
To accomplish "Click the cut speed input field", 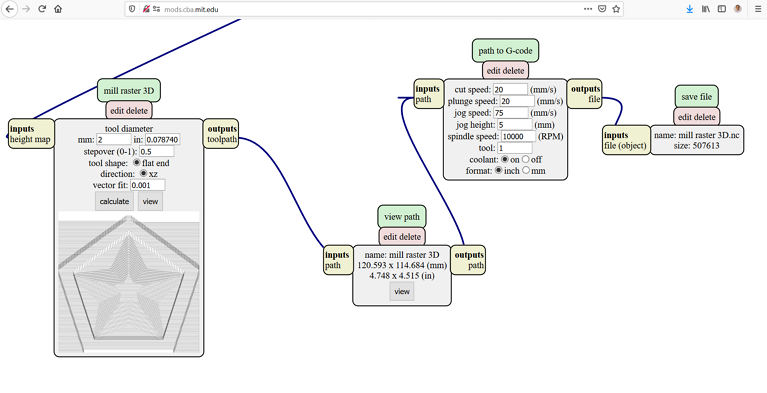I will [x=510, y=89].
